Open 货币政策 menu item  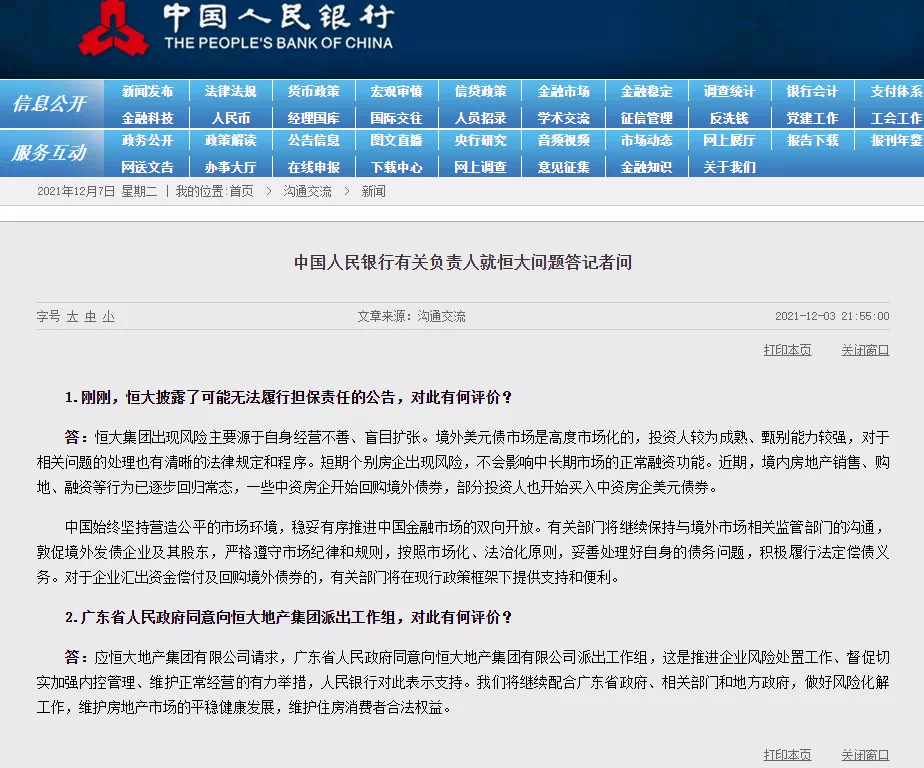click(x=314, y=91)
